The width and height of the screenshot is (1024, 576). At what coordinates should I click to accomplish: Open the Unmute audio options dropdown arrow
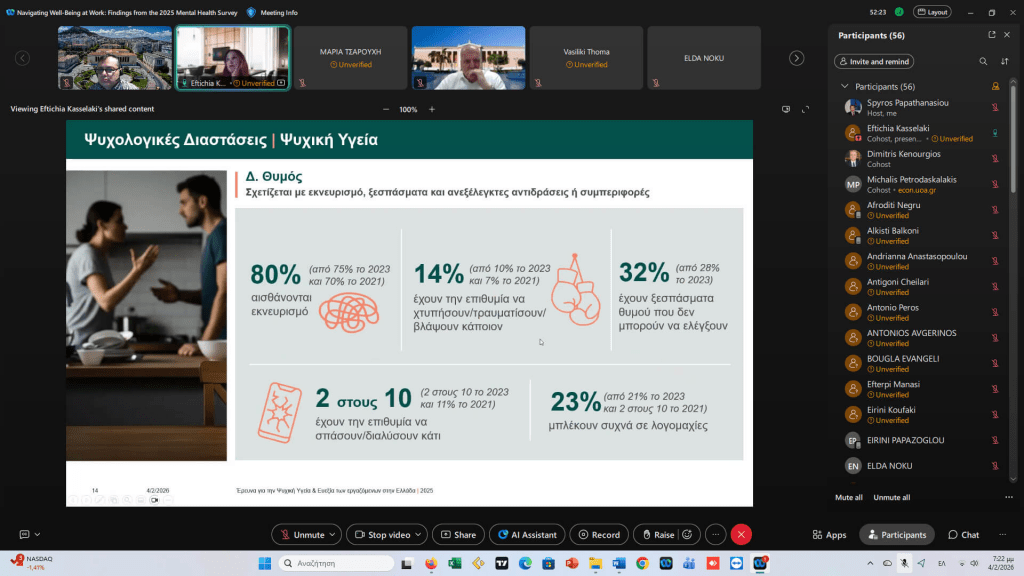pyautogui.click(x=333, y=535)
